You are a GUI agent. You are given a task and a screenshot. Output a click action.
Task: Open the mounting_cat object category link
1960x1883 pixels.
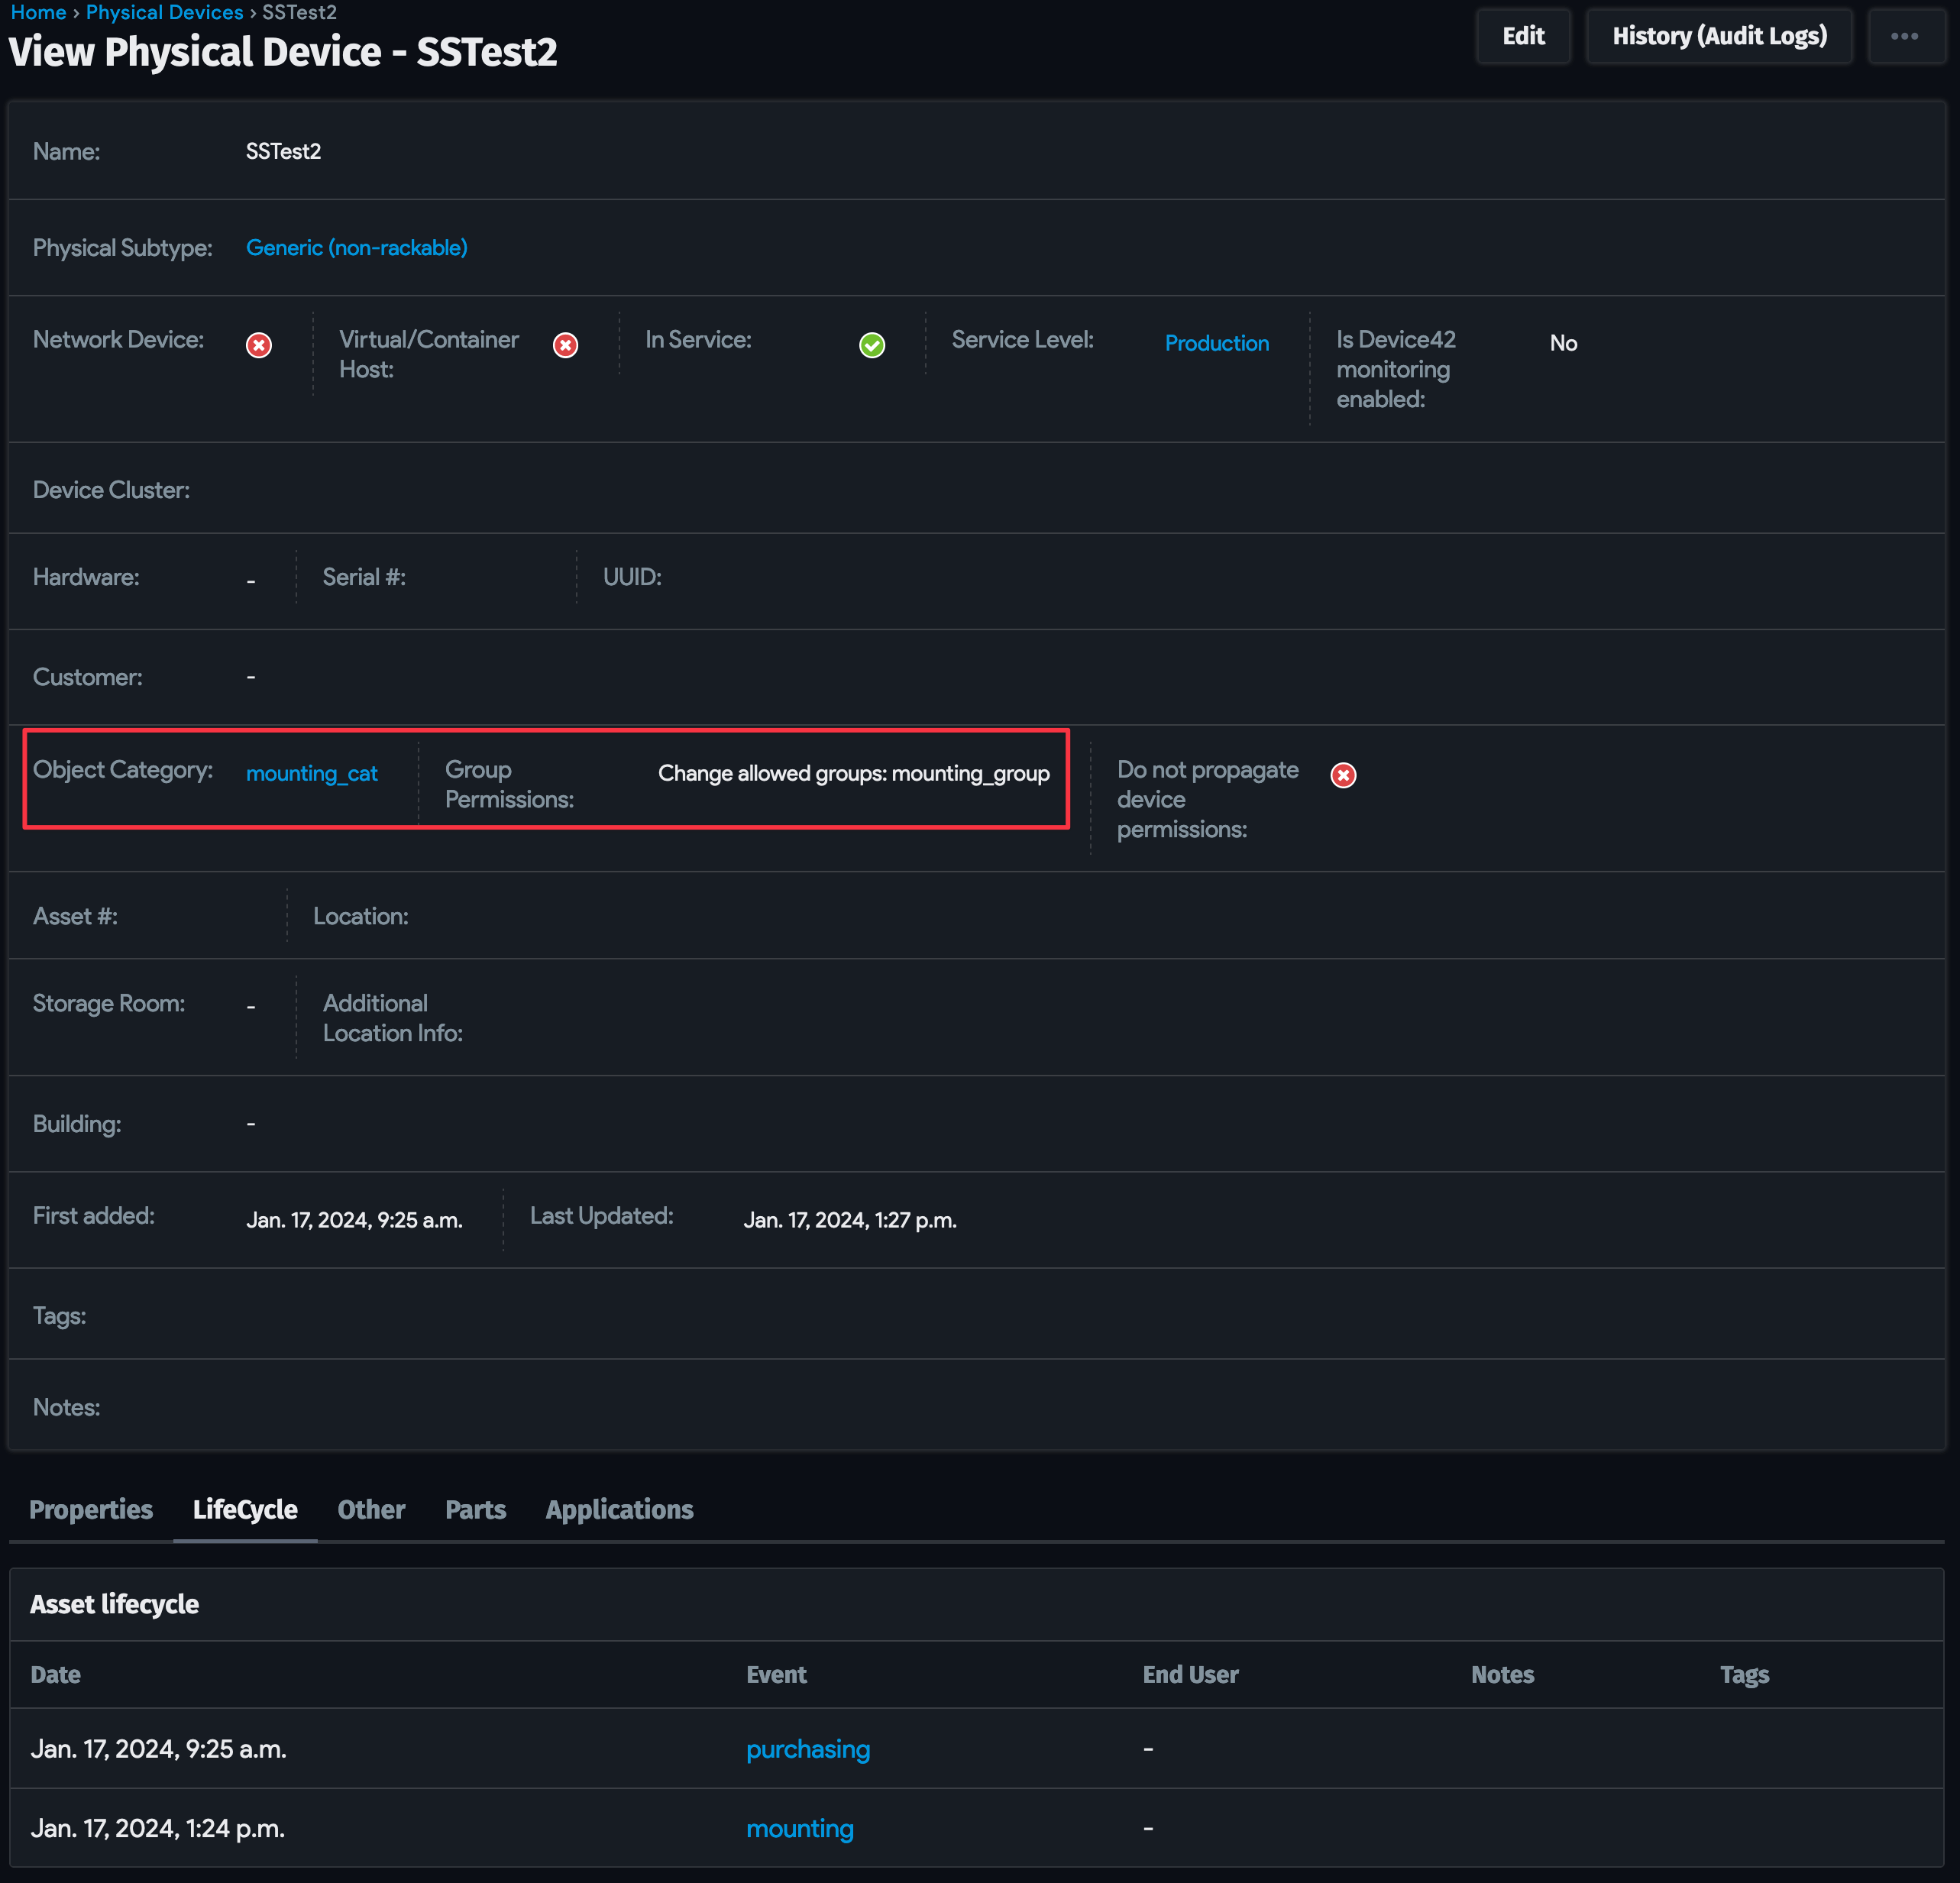[x=311, y=773]
